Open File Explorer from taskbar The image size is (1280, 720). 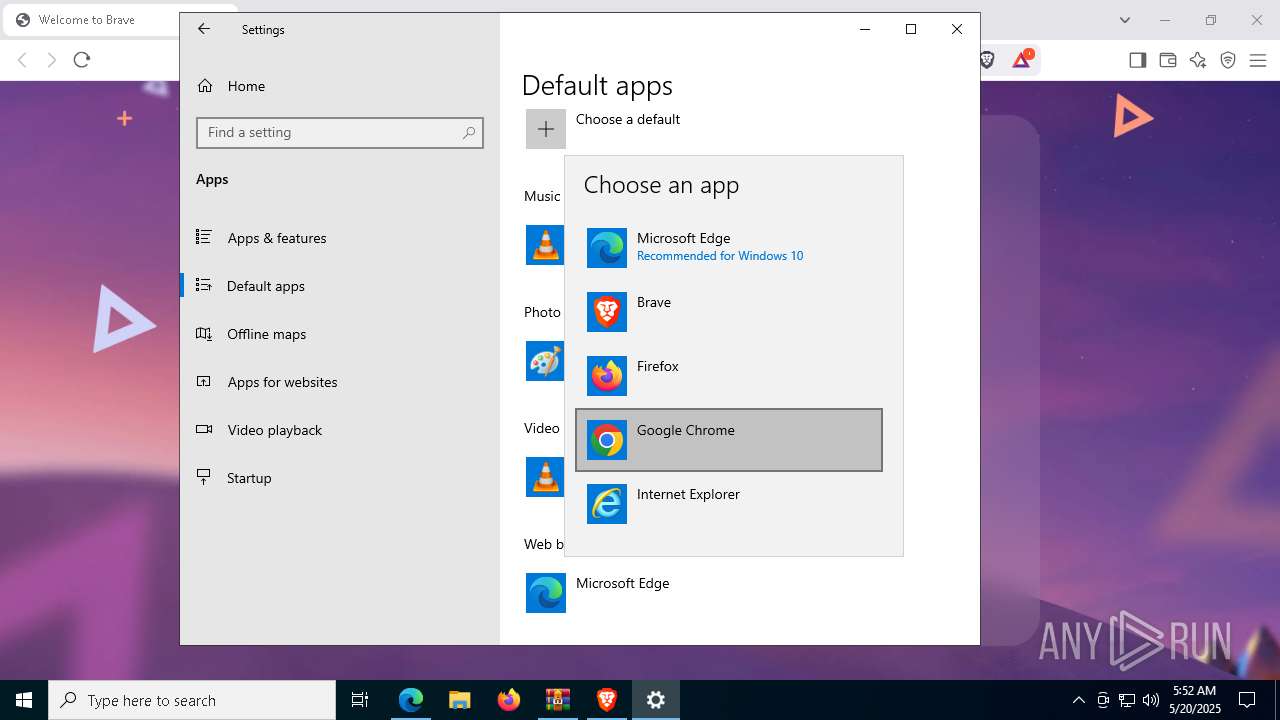click(459, 700)
